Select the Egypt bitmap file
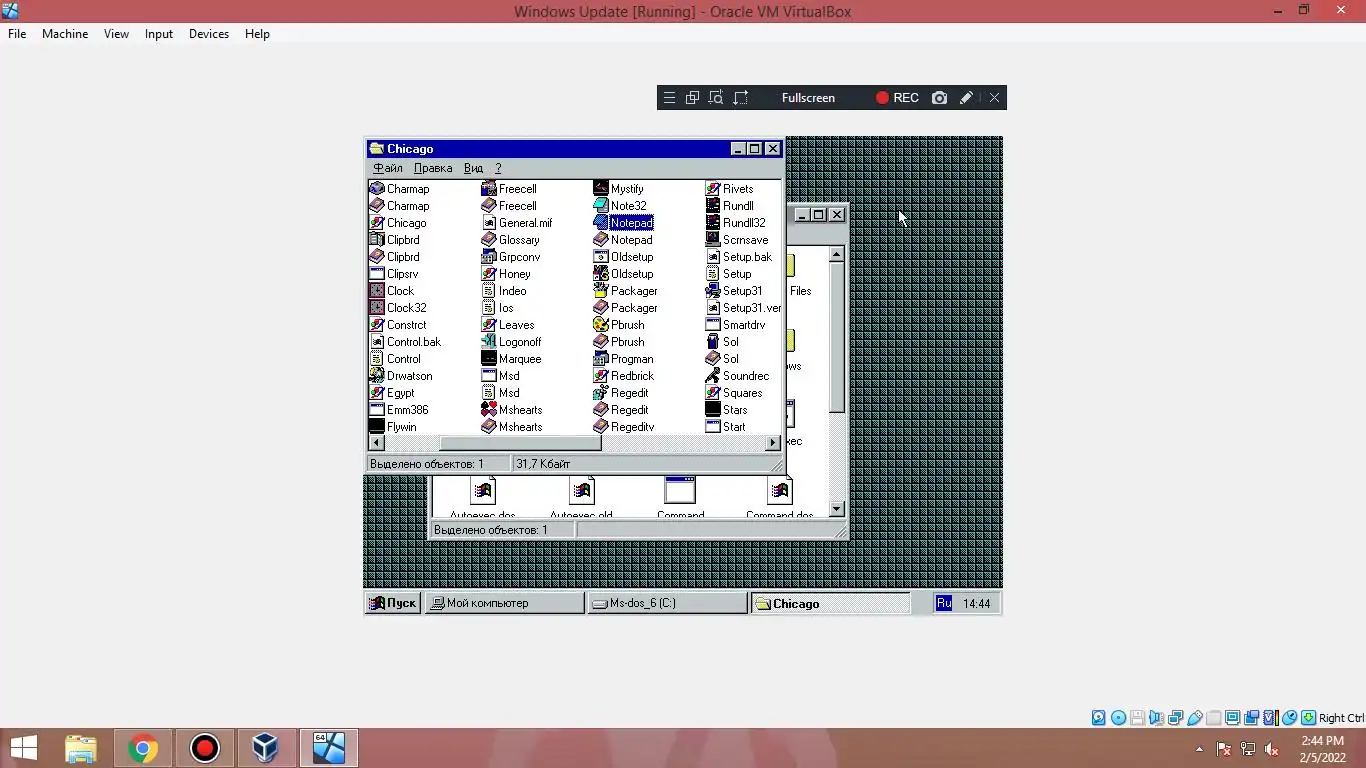This screenshot has height=768, width=1366. pos(391,393)
